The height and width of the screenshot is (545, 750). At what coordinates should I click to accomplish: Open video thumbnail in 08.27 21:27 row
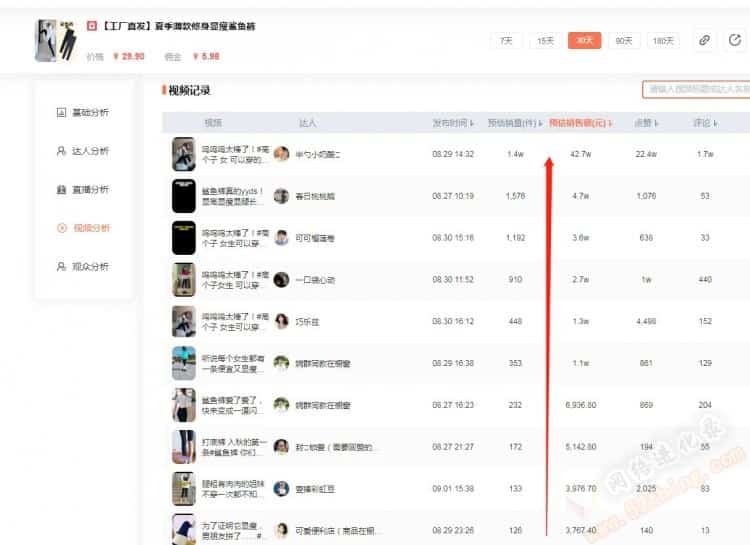tap(184, 447)
